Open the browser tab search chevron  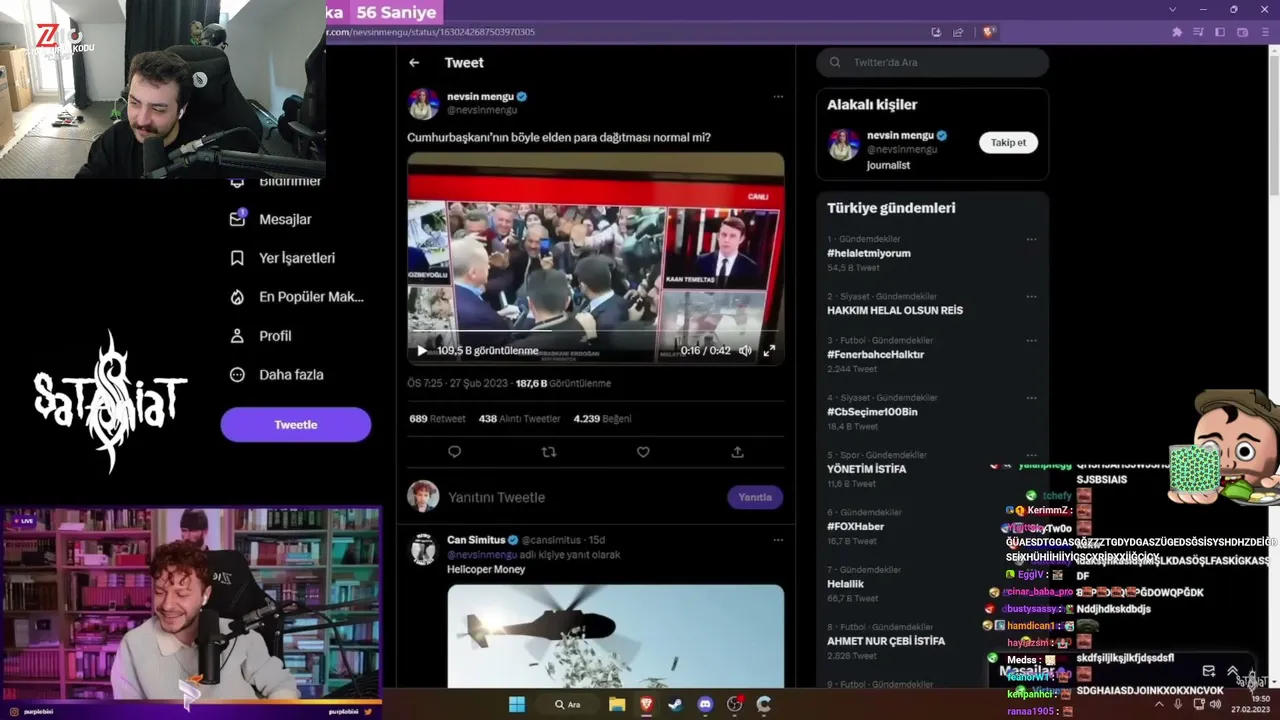coord(1173,10)
